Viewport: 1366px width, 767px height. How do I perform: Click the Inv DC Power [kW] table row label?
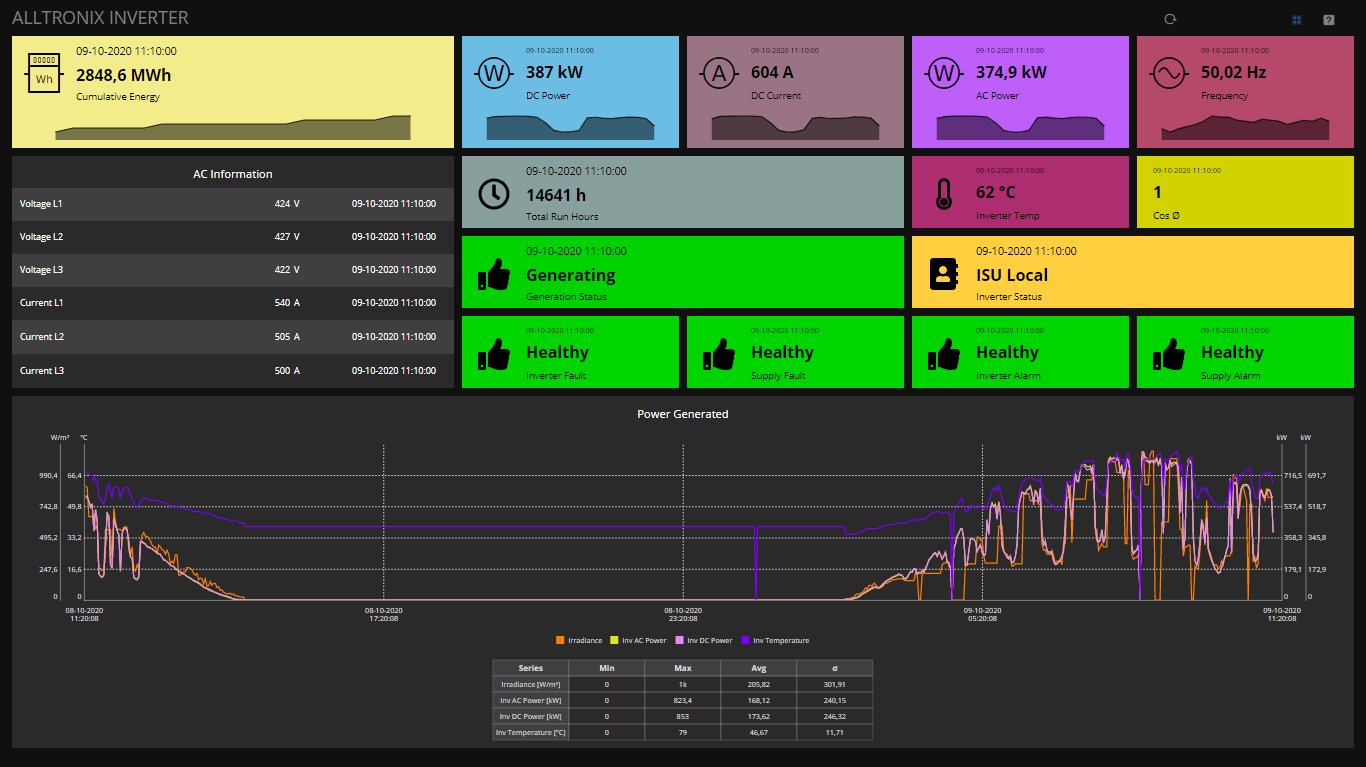click(x=531, y=716)
